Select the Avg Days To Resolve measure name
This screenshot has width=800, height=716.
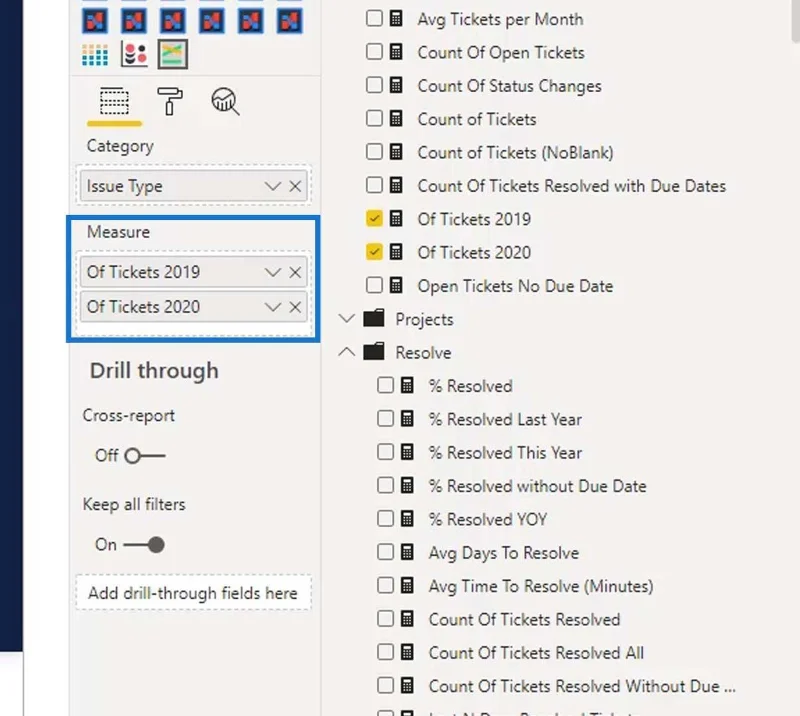coord(504,553)
